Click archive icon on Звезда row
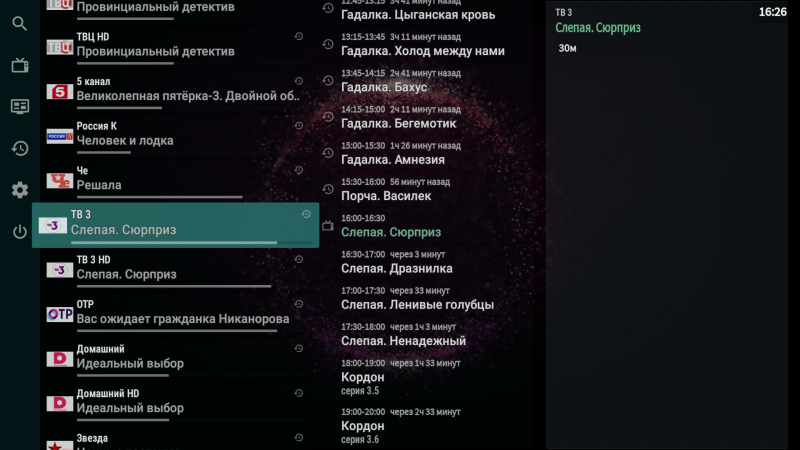The height and width of the screenshot is (450, 800). [299, 438]
